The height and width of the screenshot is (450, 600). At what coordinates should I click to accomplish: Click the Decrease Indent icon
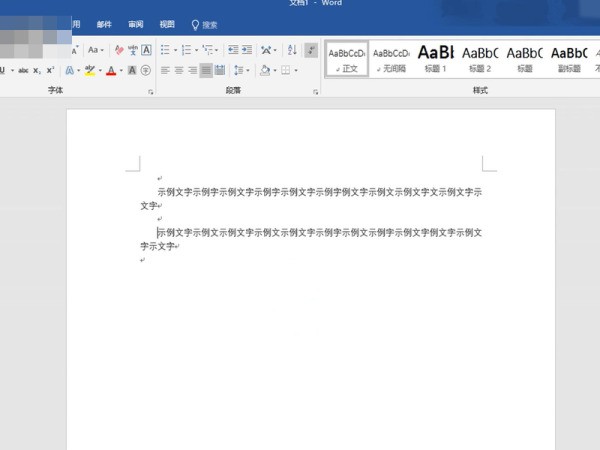tap(233, 50)
